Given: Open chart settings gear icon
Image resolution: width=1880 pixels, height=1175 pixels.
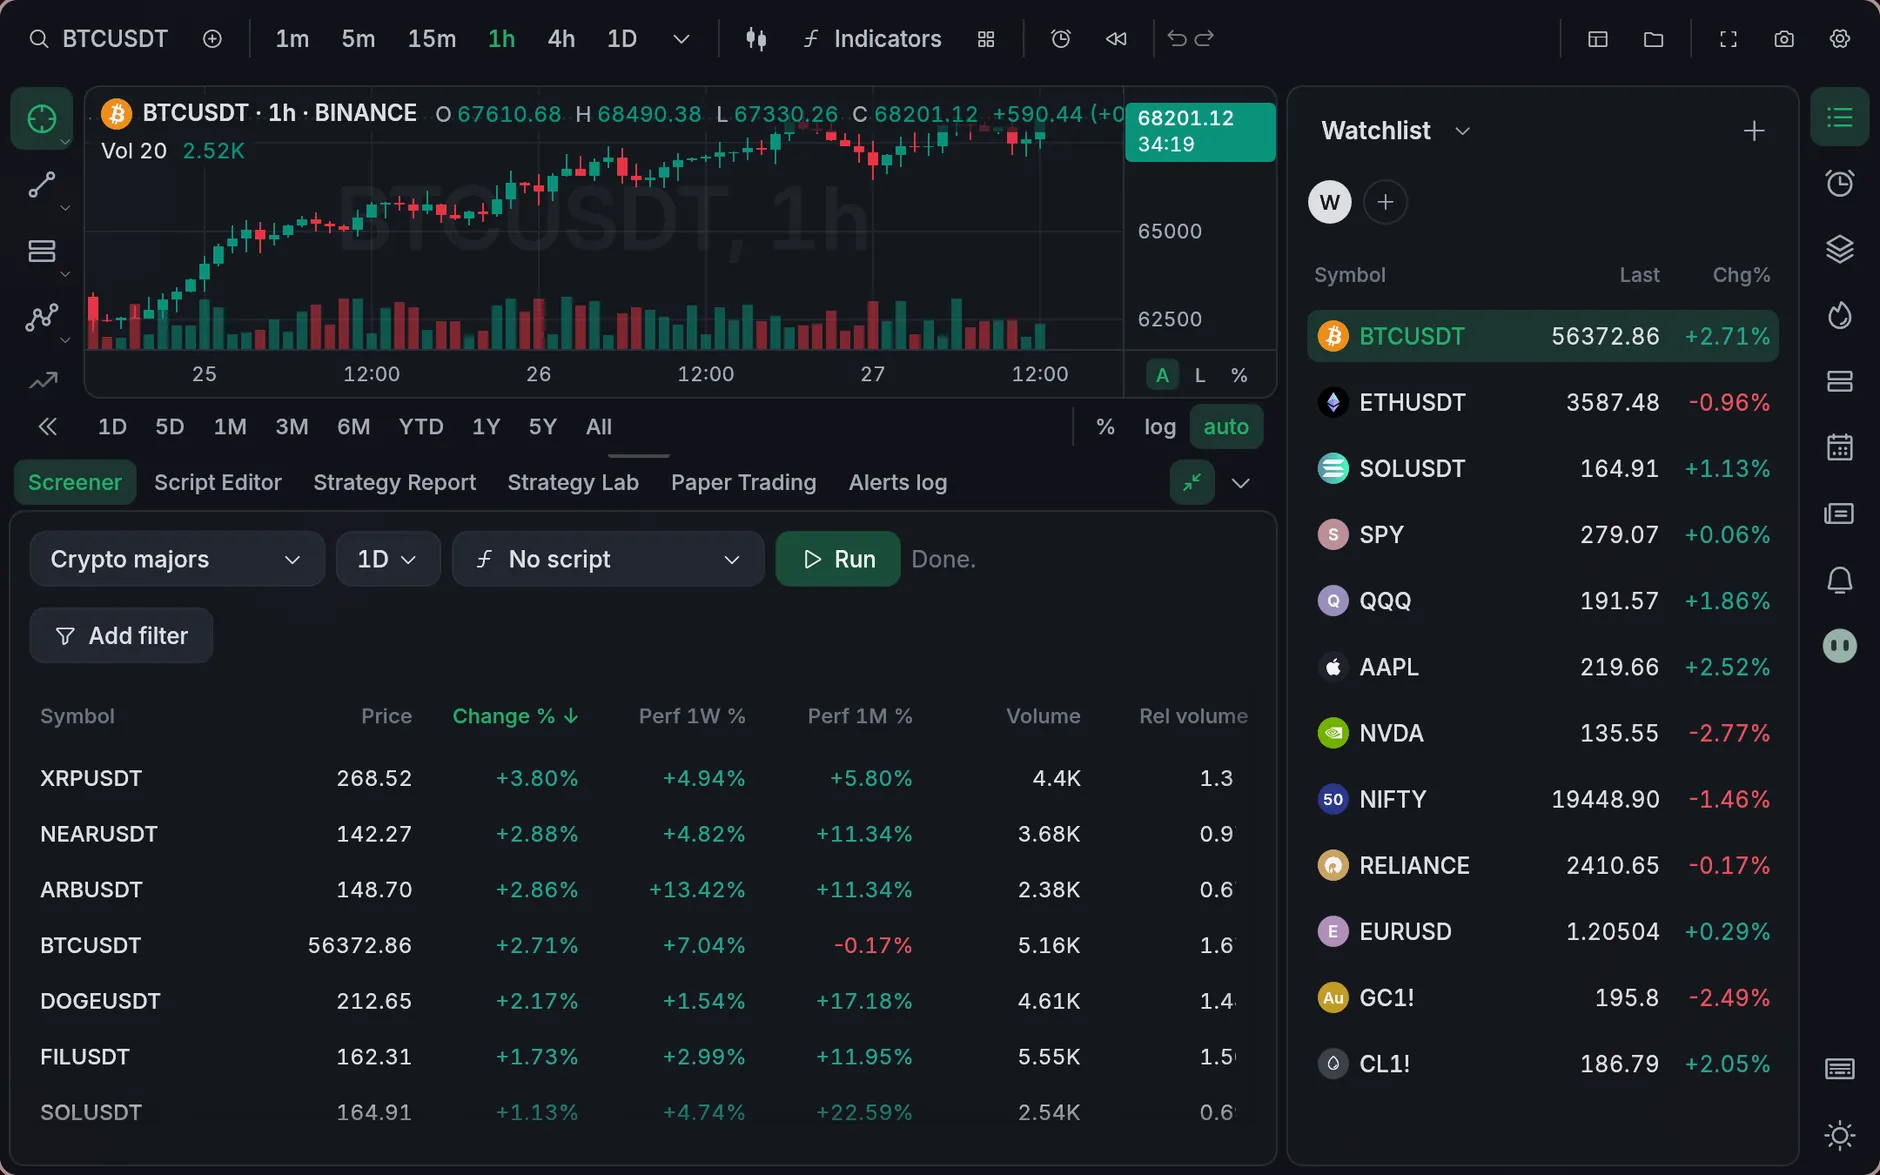Looking at the screenshot, I should point(1840,39).
